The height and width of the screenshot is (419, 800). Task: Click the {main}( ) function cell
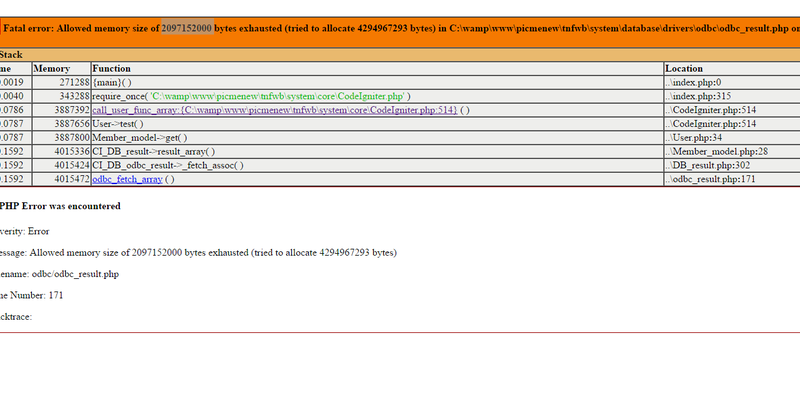[x=378, y=82]
